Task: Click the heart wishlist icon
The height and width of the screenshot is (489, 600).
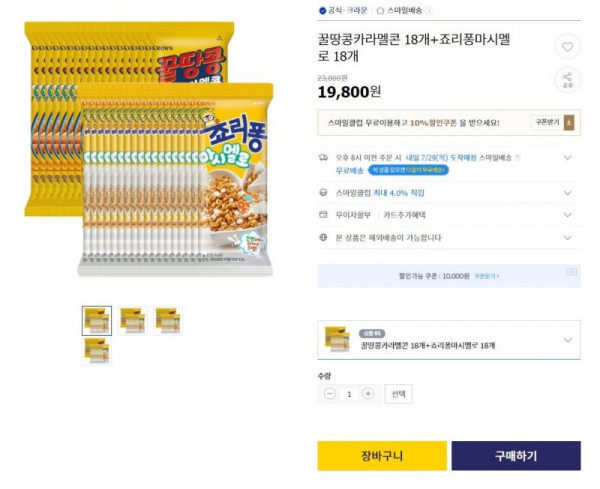Action: coord(567,47)
